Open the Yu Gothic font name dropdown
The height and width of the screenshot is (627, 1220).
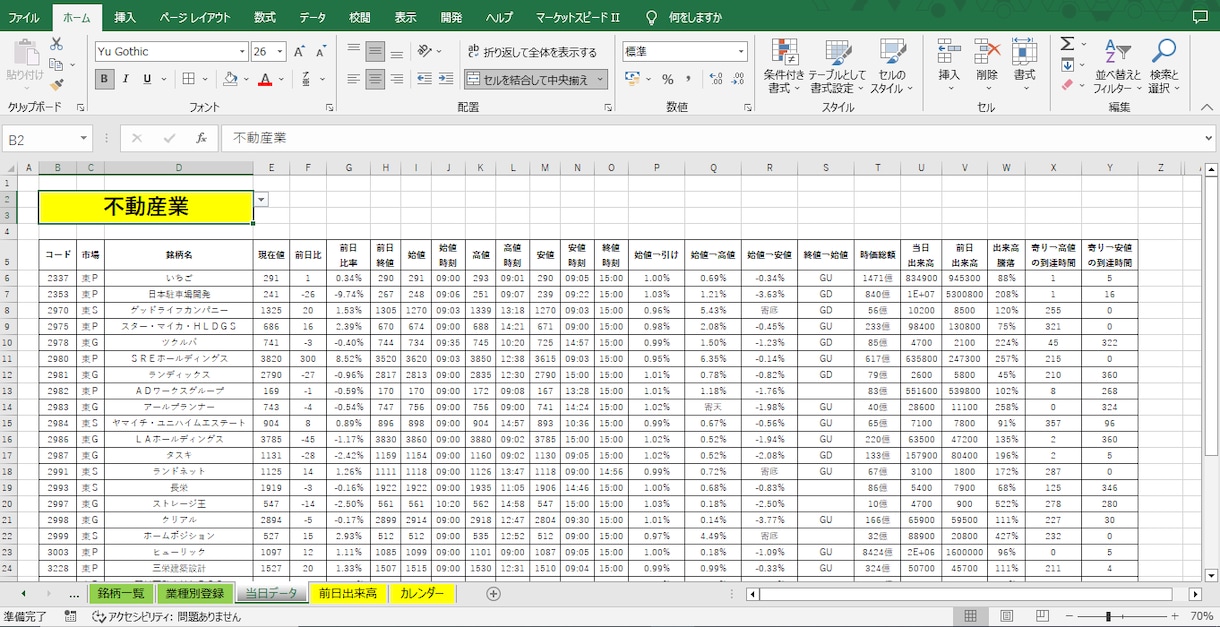point(242,51)
